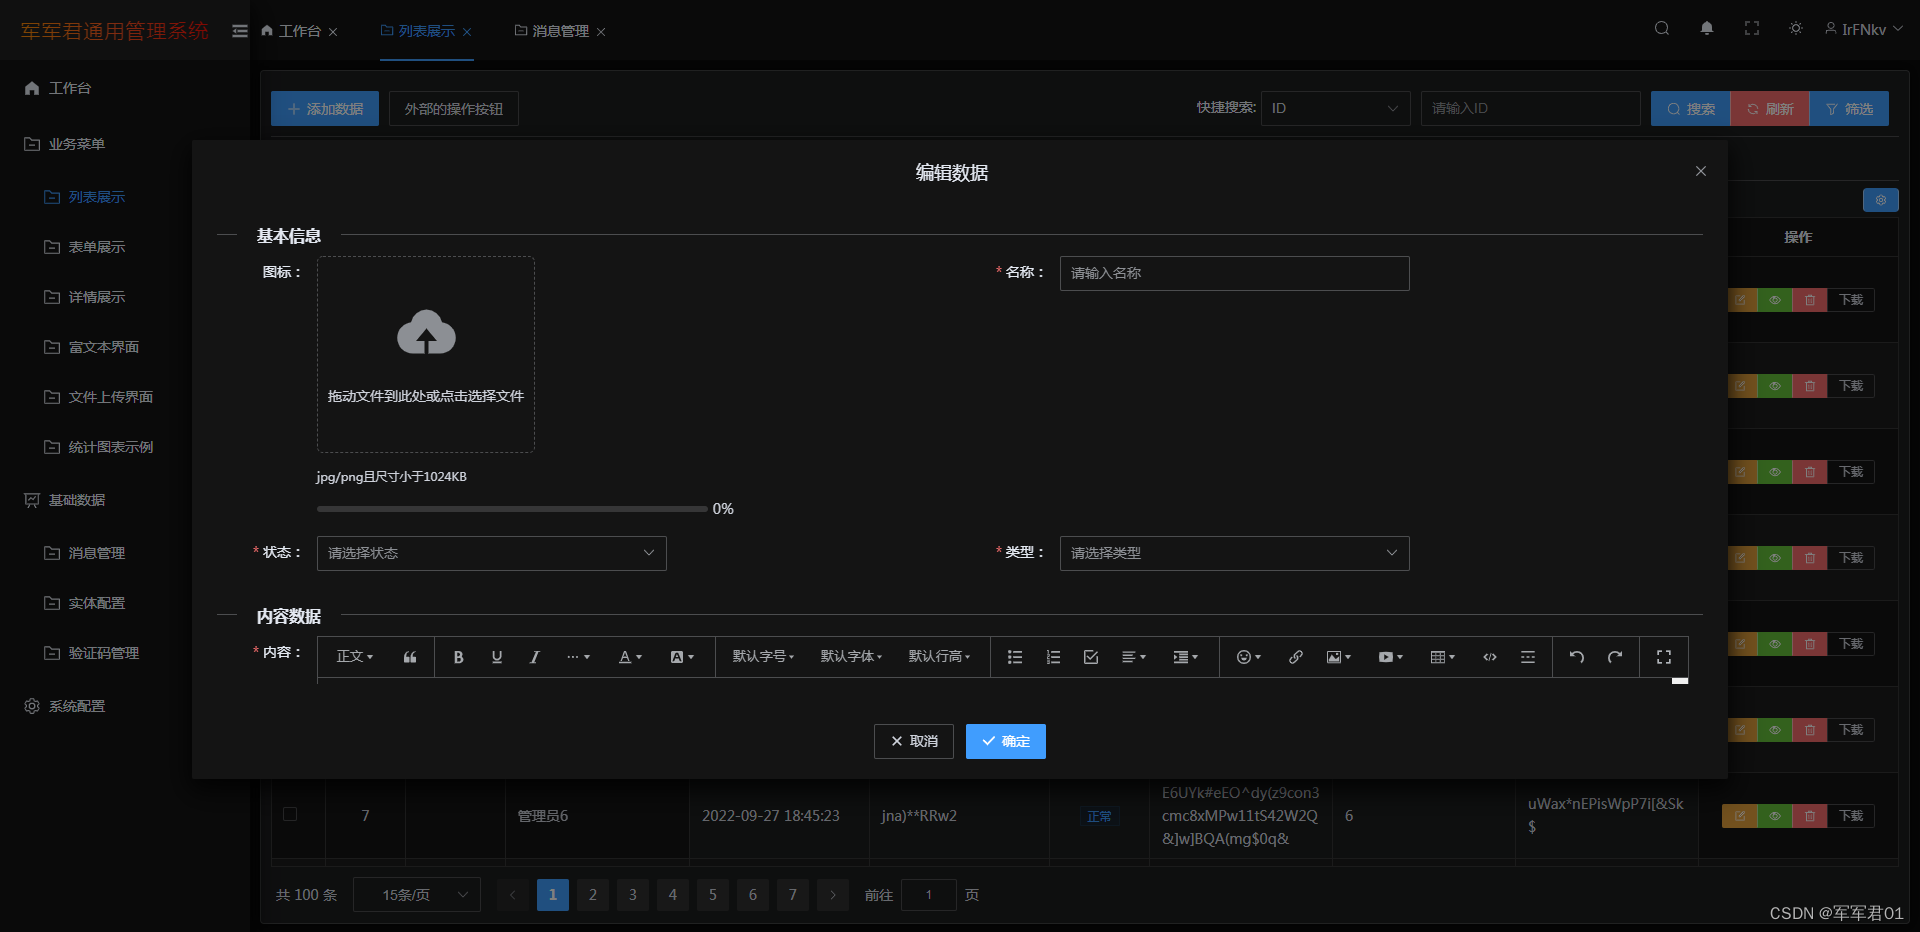Close the 消息管理 tab
1920x932 pixels.
pos(601,32)
